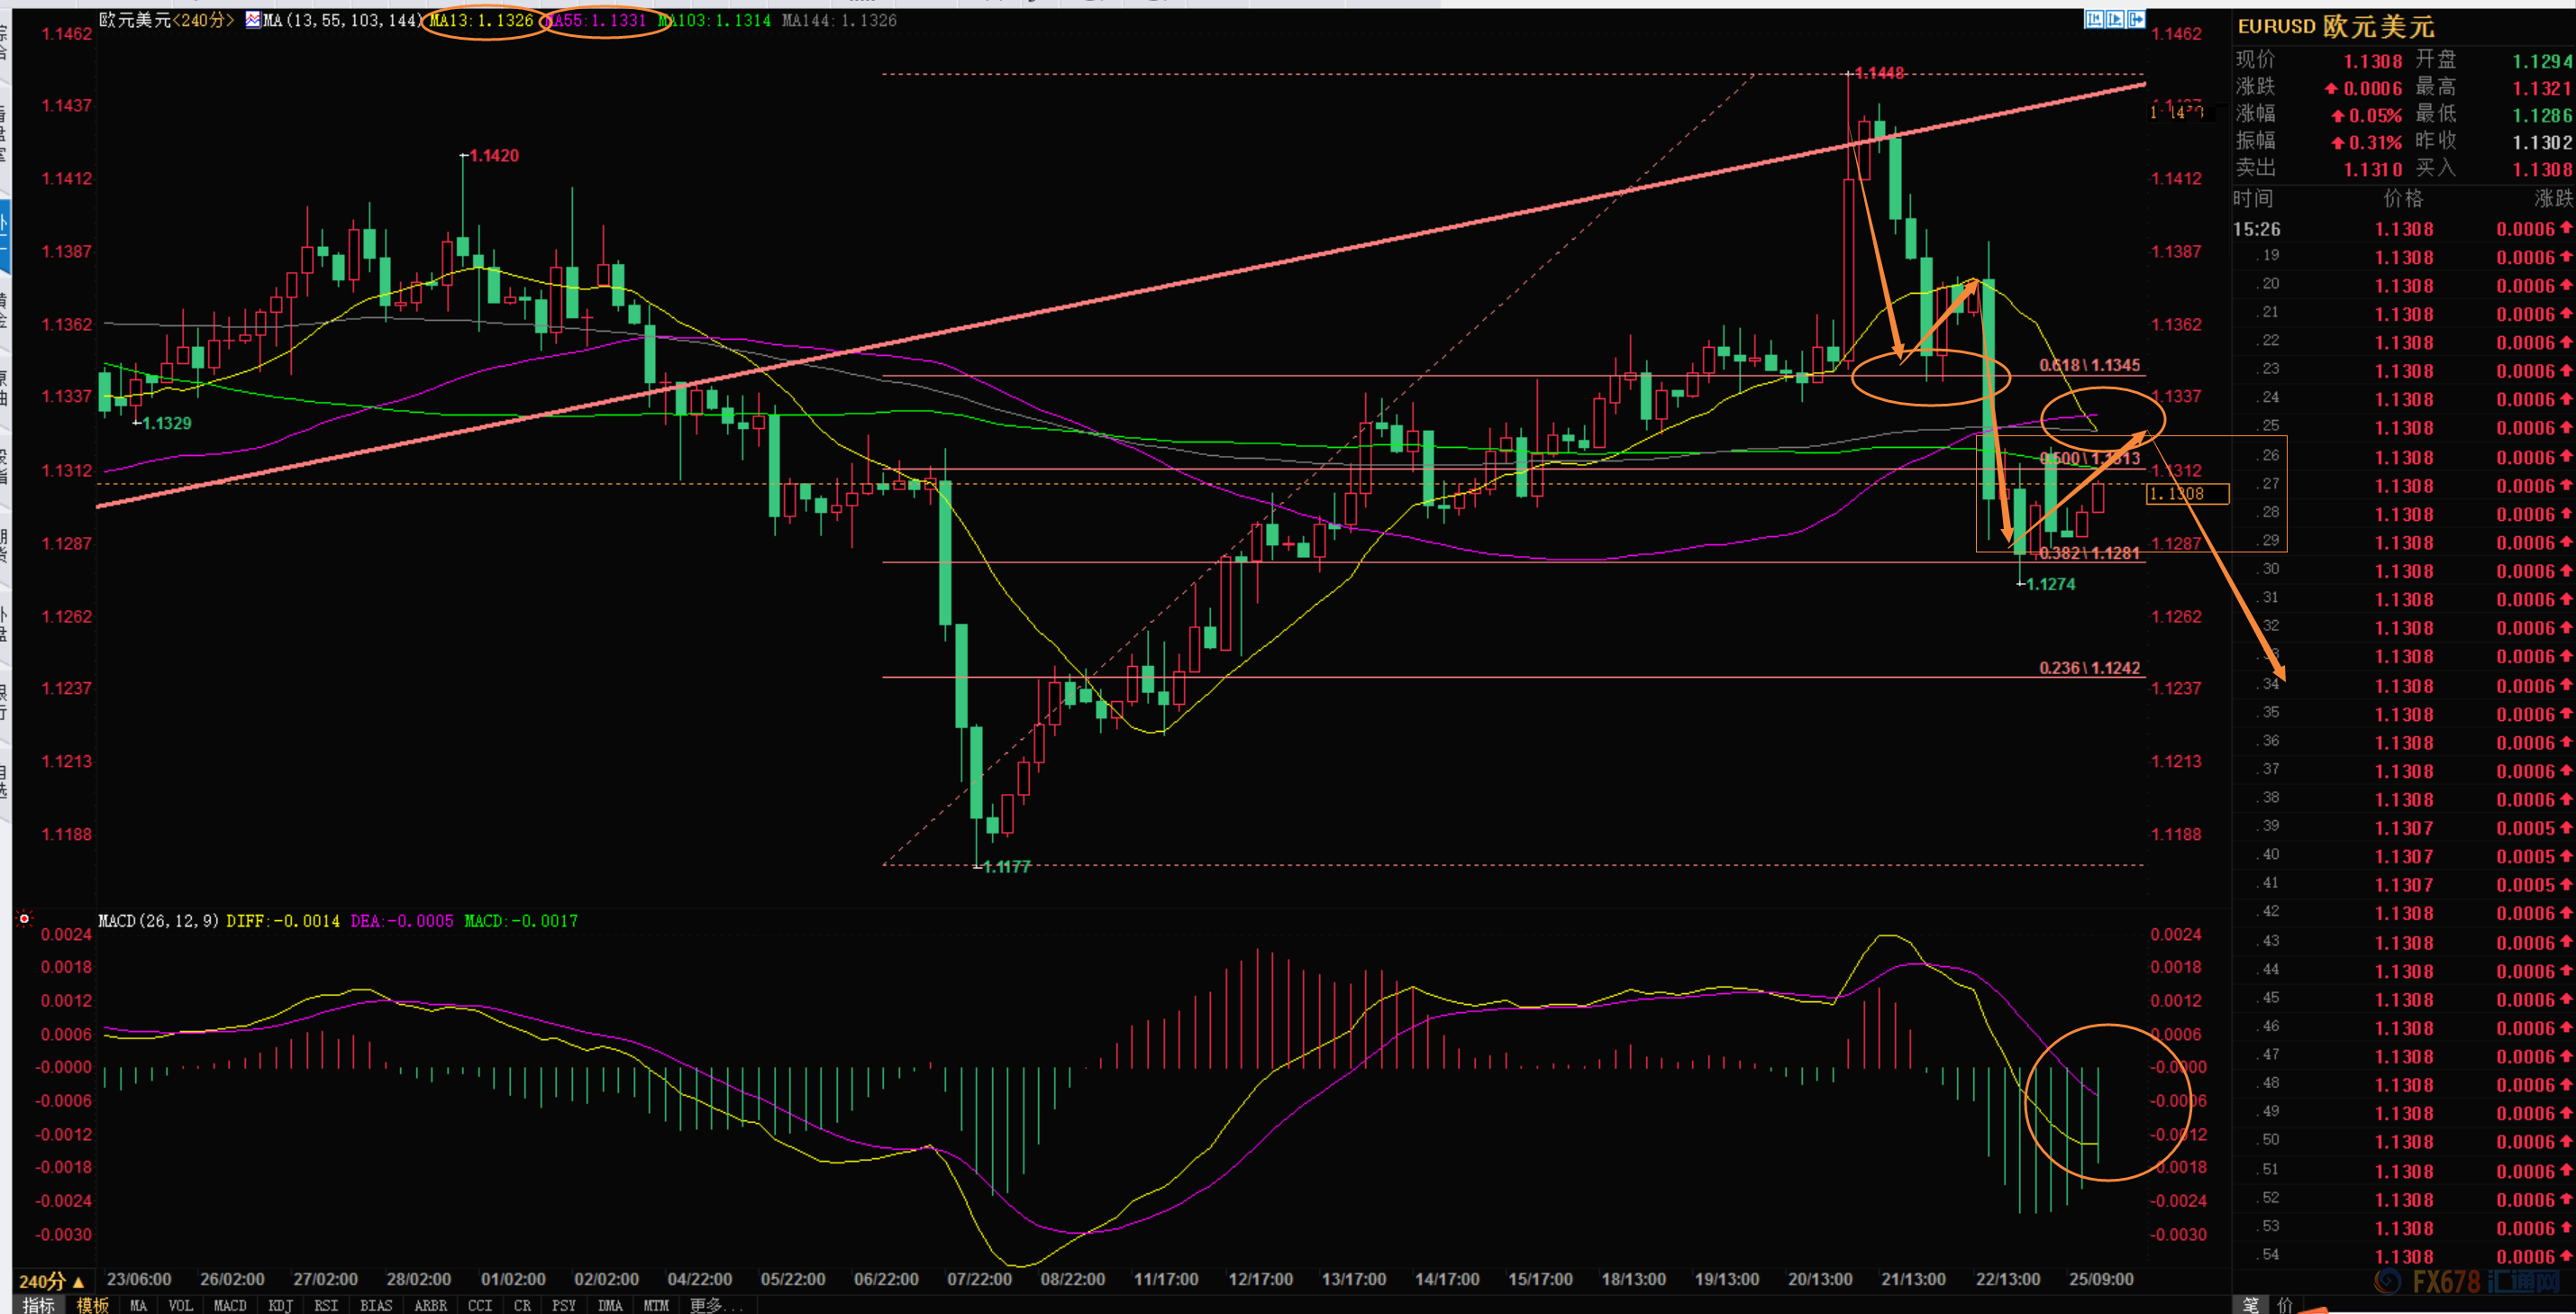Select the RSI indicator
Image resolution: width=2576 pixels, height=1314 pixels.
coord(325,1305)
